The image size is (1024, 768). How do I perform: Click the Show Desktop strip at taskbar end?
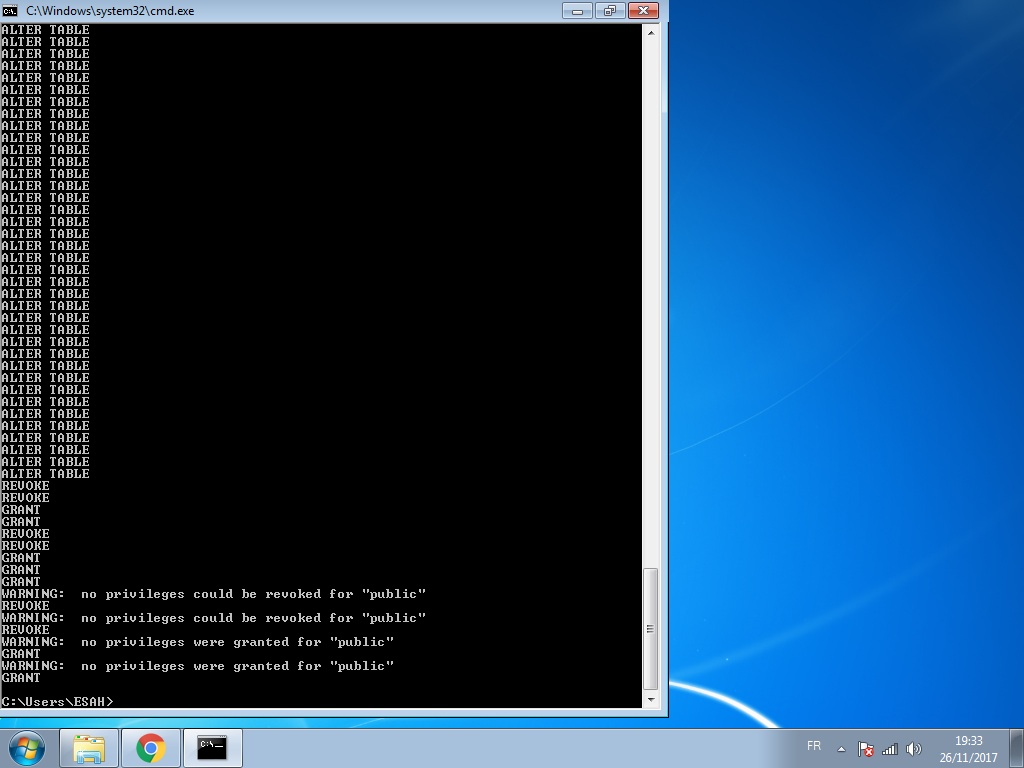pos(1017,749)
